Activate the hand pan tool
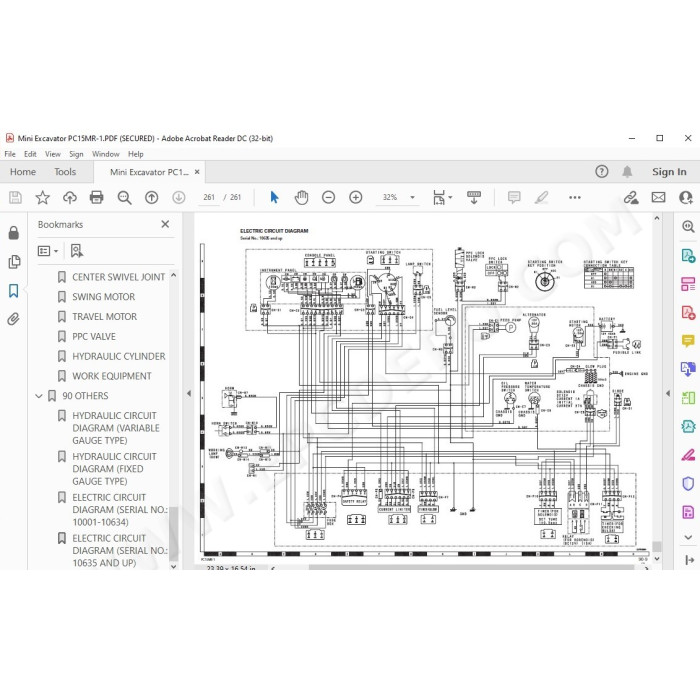Image resolution: width=700 pixels, height=700 pixels. click(x=301, y=197)
